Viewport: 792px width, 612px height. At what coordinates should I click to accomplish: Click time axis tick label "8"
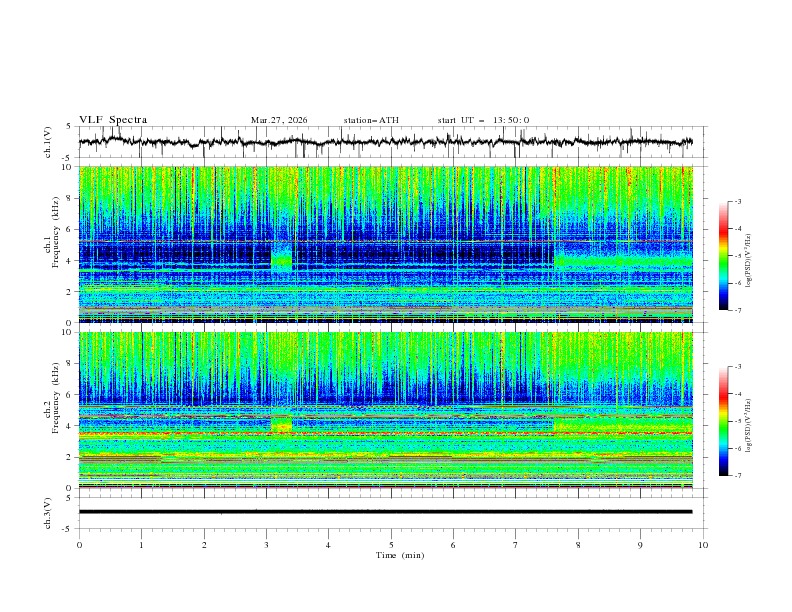pos(578,545)
